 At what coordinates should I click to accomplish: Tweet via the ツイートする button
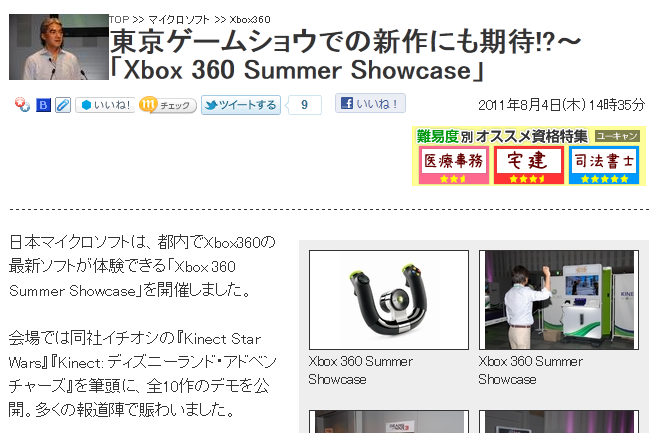(x=241, y=105)
